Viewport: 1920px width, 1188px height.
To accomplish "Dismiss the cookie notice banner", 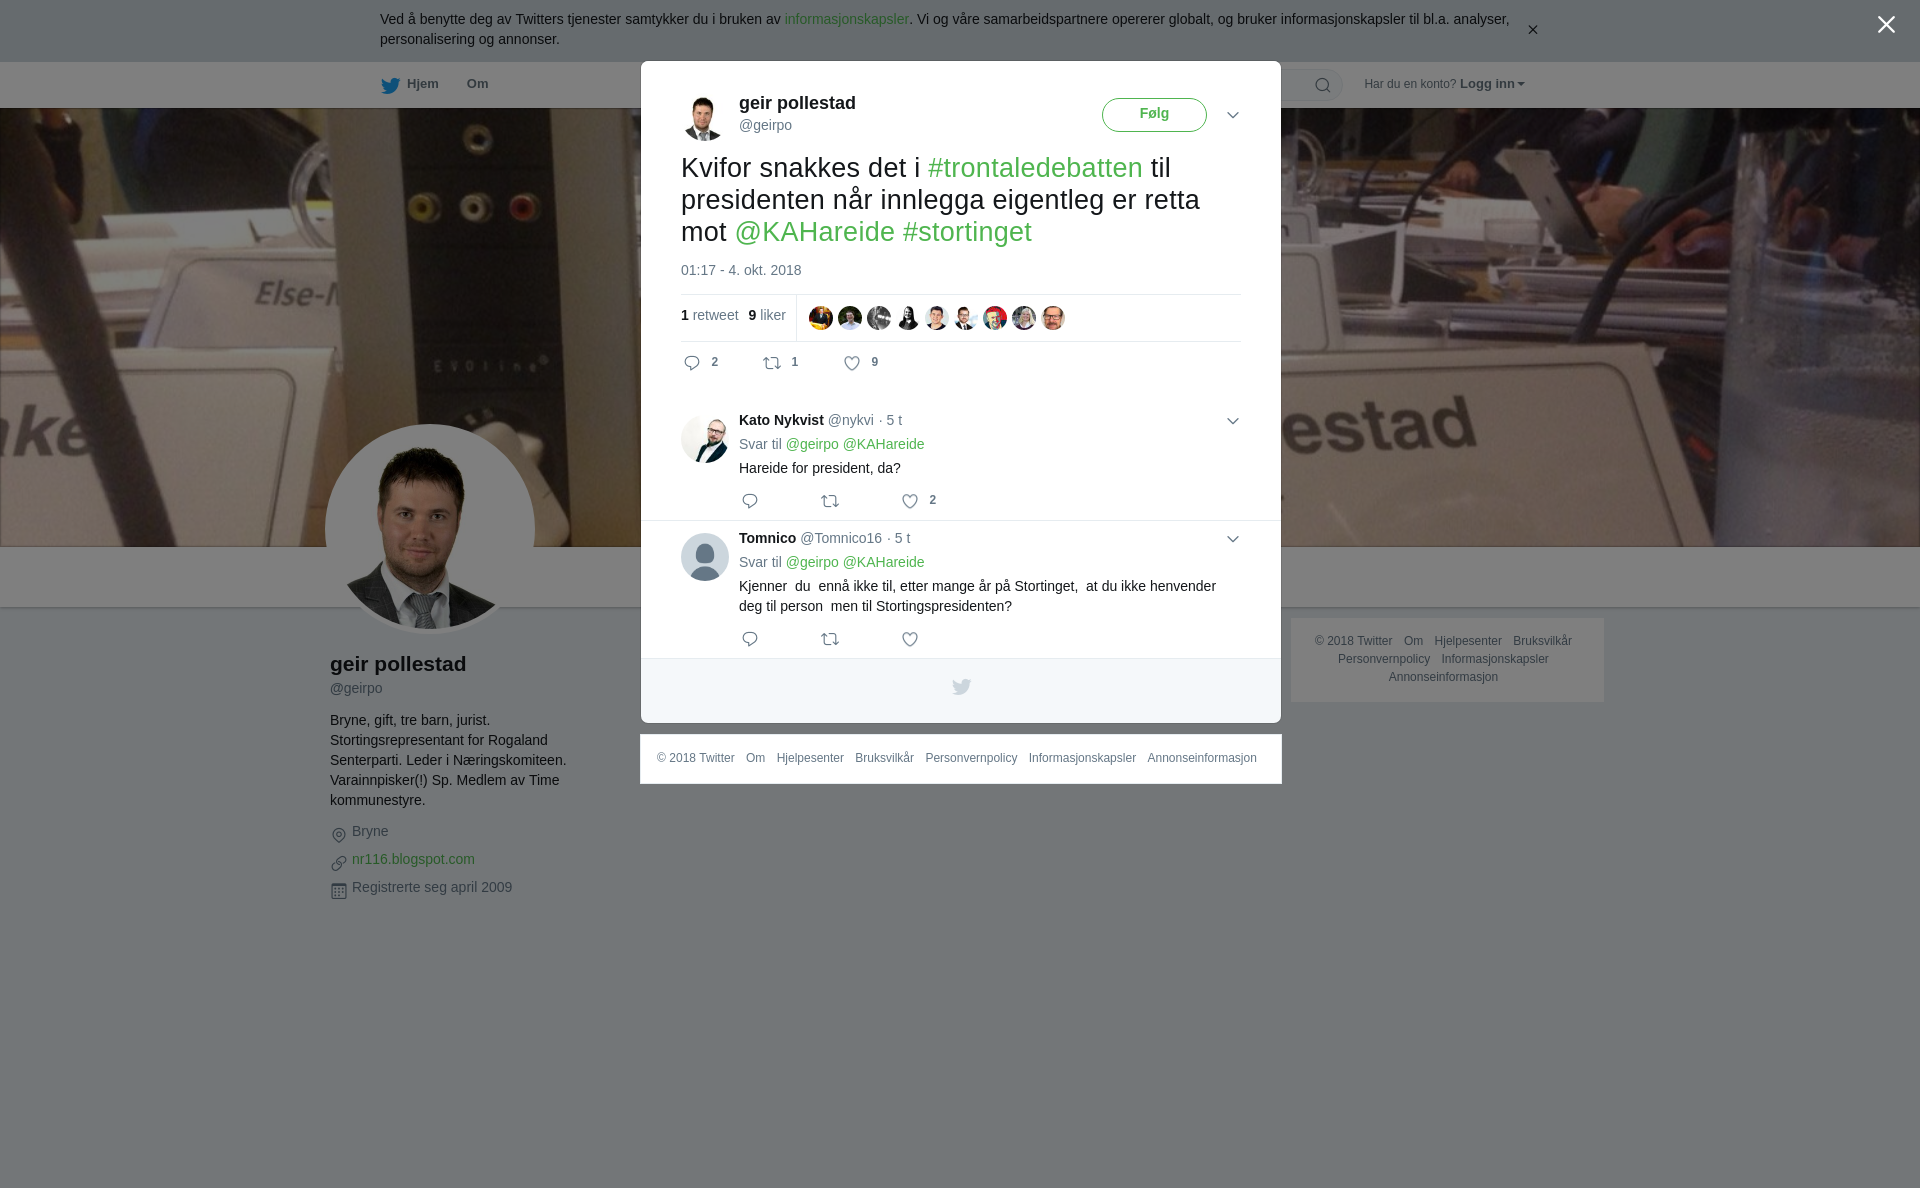I will coord(1532,30).
